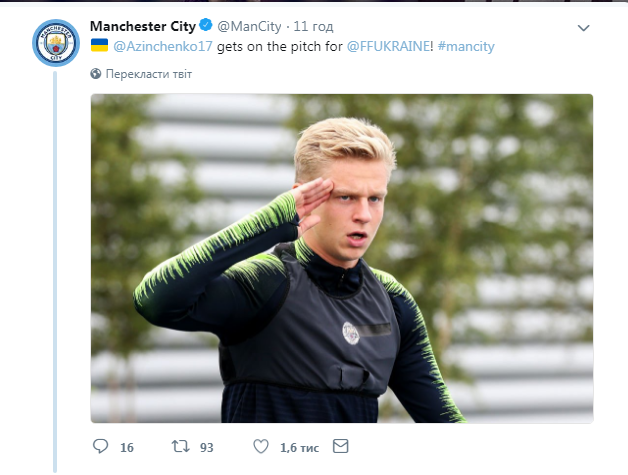Click the retweet count 93
The image size is (628, 475).
tap(208, 447)
